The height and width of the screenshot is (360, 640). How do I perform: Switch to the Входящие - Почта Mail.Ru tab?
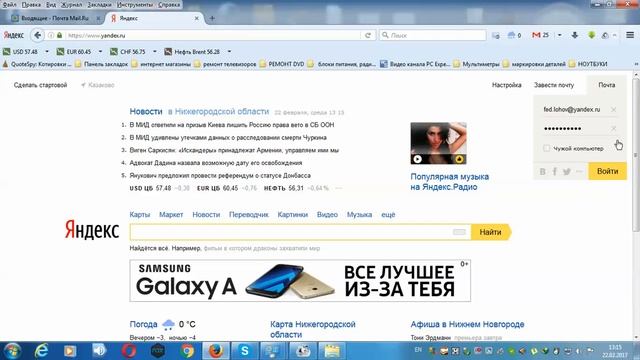point(54,18)
